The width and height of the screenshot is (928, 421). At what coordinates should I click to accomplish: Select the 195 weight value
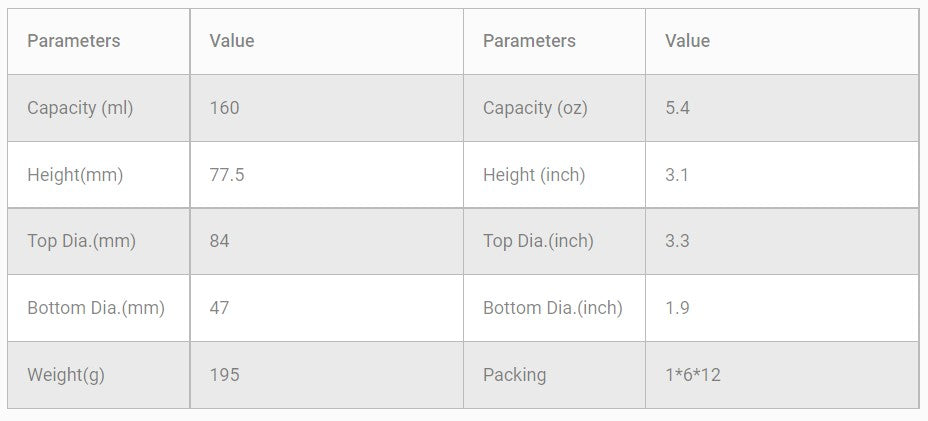coord(225,375)
